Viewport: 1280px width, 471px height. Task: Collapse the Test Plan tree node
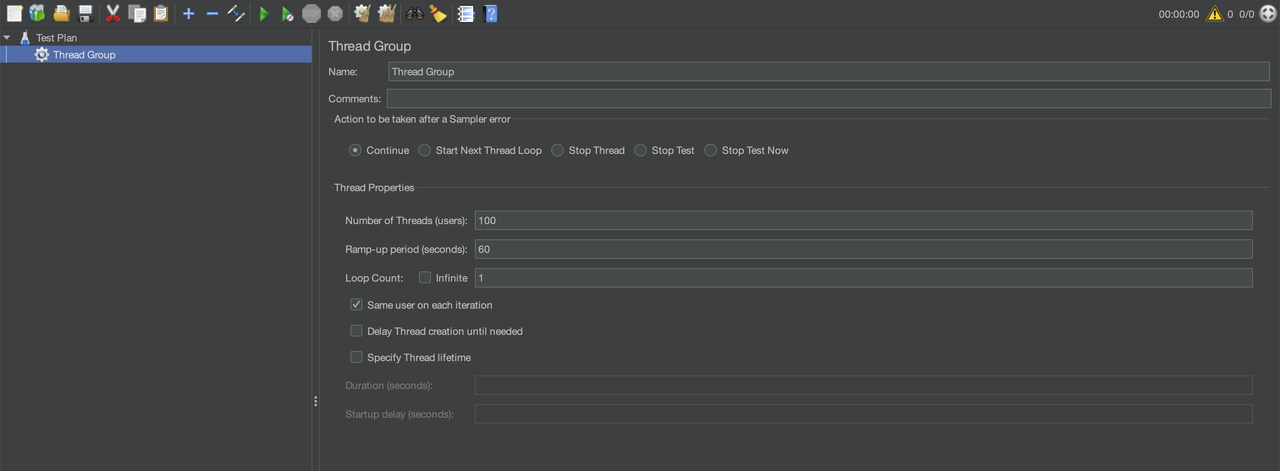7,38
